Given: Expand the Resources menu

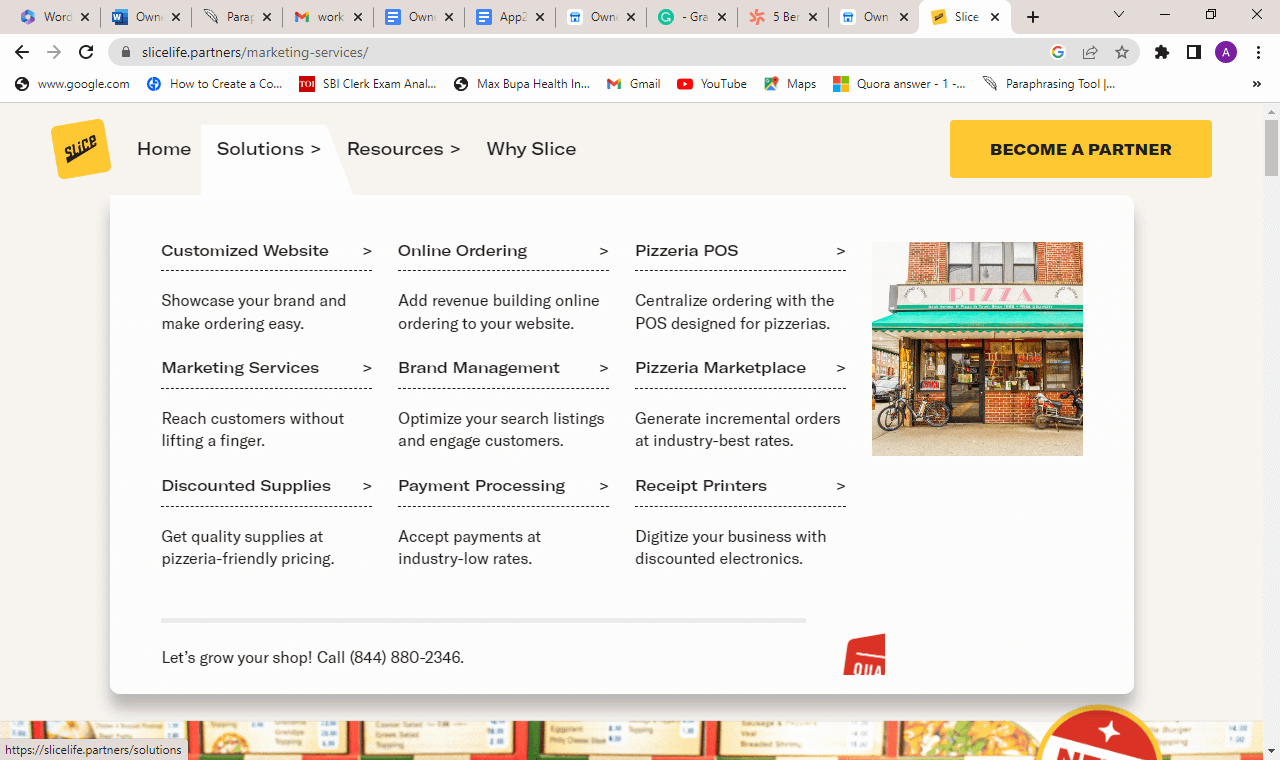Looking at the screenshot, I should pos(403,149).
